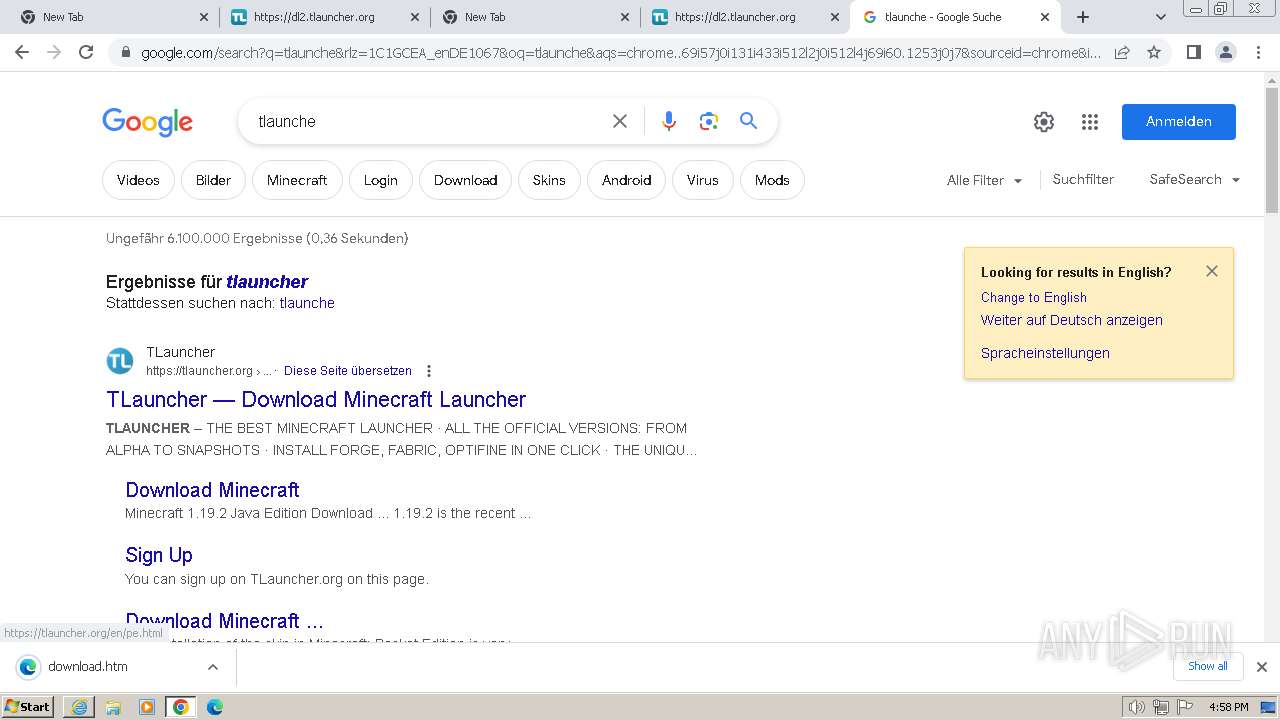Start voice search with microphone icon
1280x720 pixels.
tap(669, 121)
